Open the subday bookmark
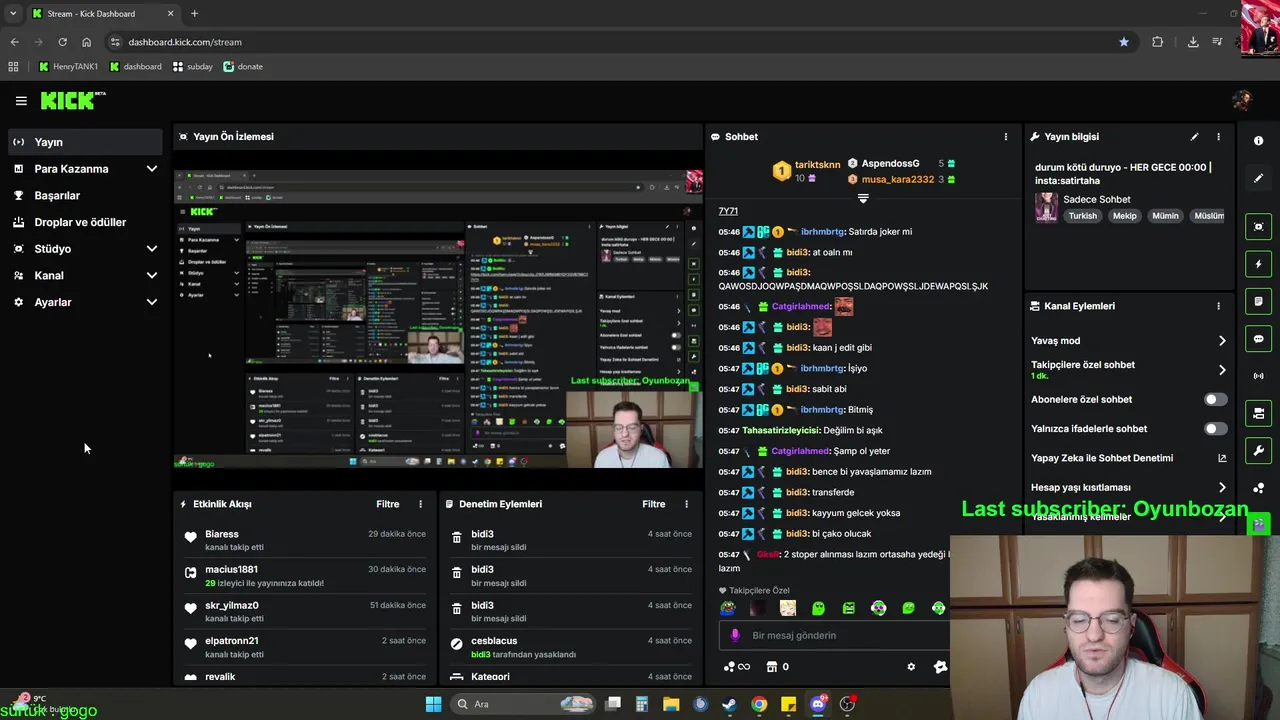The image size is (1280, 720). 192,67
